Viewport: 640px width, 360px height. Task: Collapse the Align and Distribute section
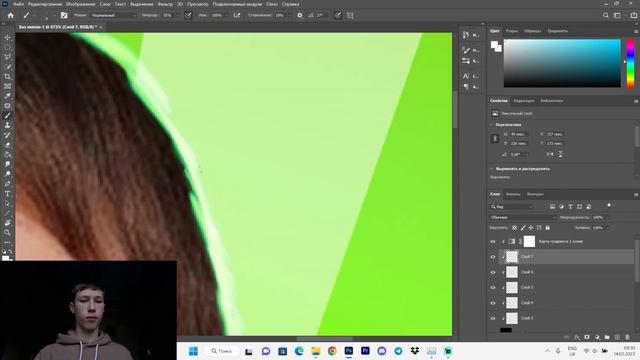(491, 169)
